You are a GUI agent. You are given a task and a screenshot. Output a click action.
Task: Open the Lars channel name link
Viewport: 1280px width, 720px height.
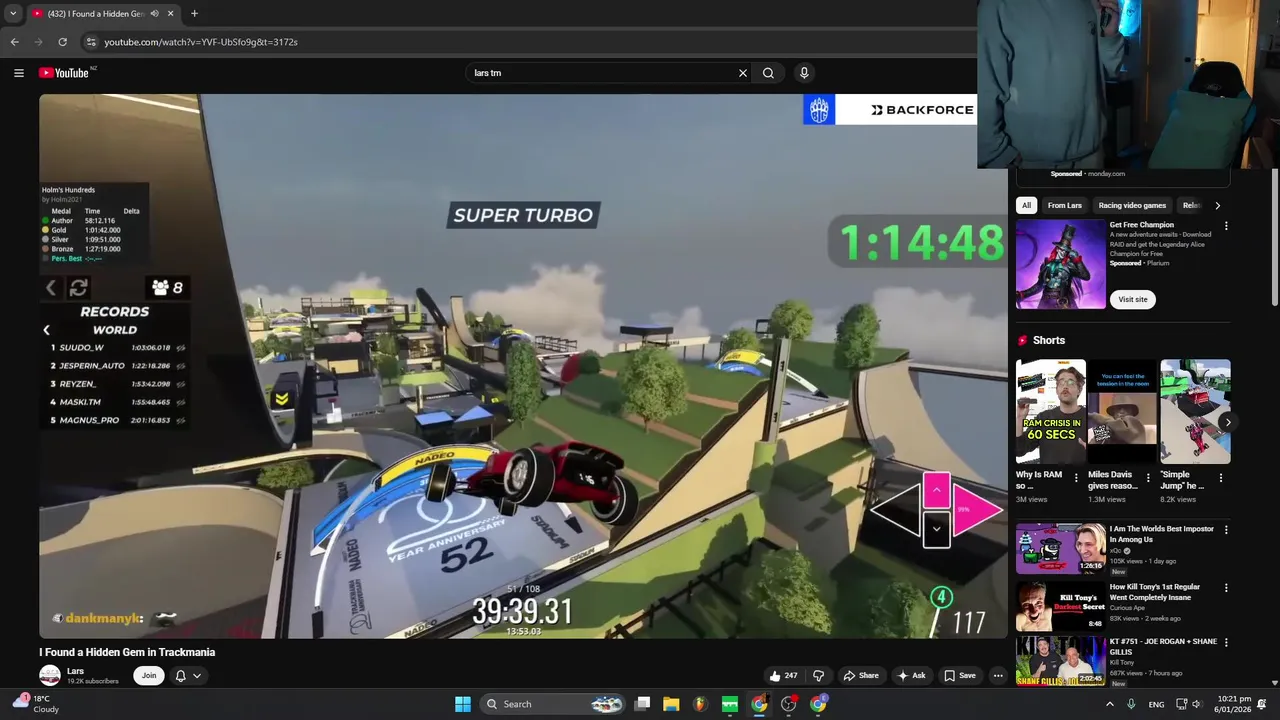pos(76,671)
